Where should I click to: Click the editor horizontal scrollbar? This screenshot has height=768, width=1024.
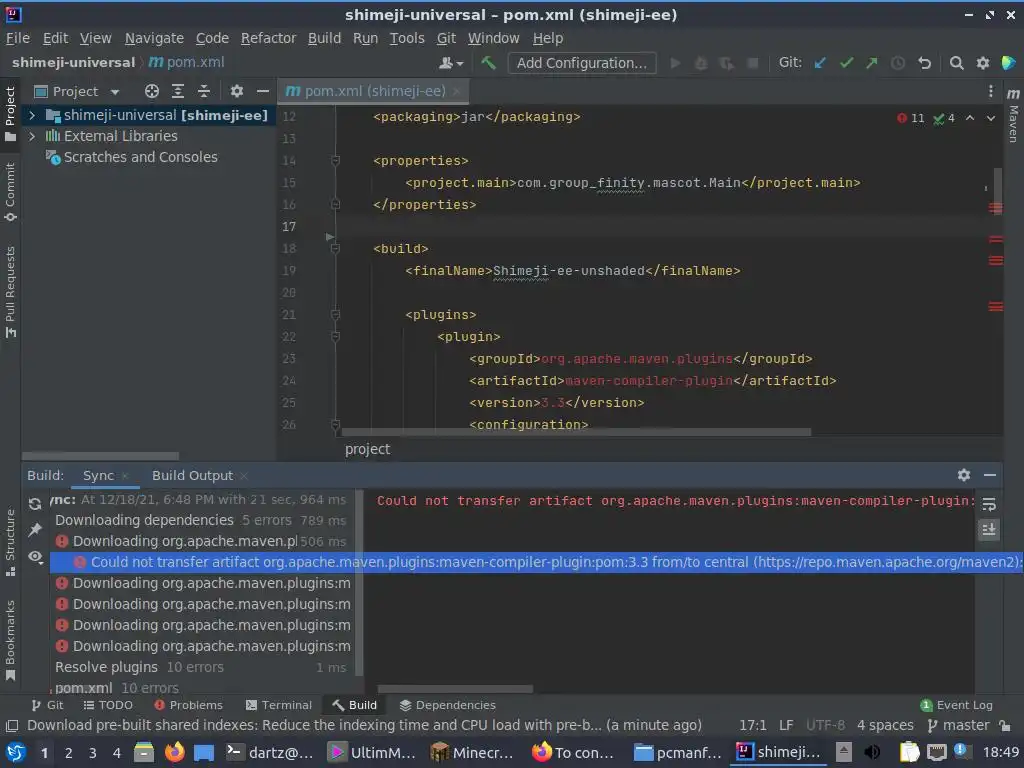click(576, 432)
